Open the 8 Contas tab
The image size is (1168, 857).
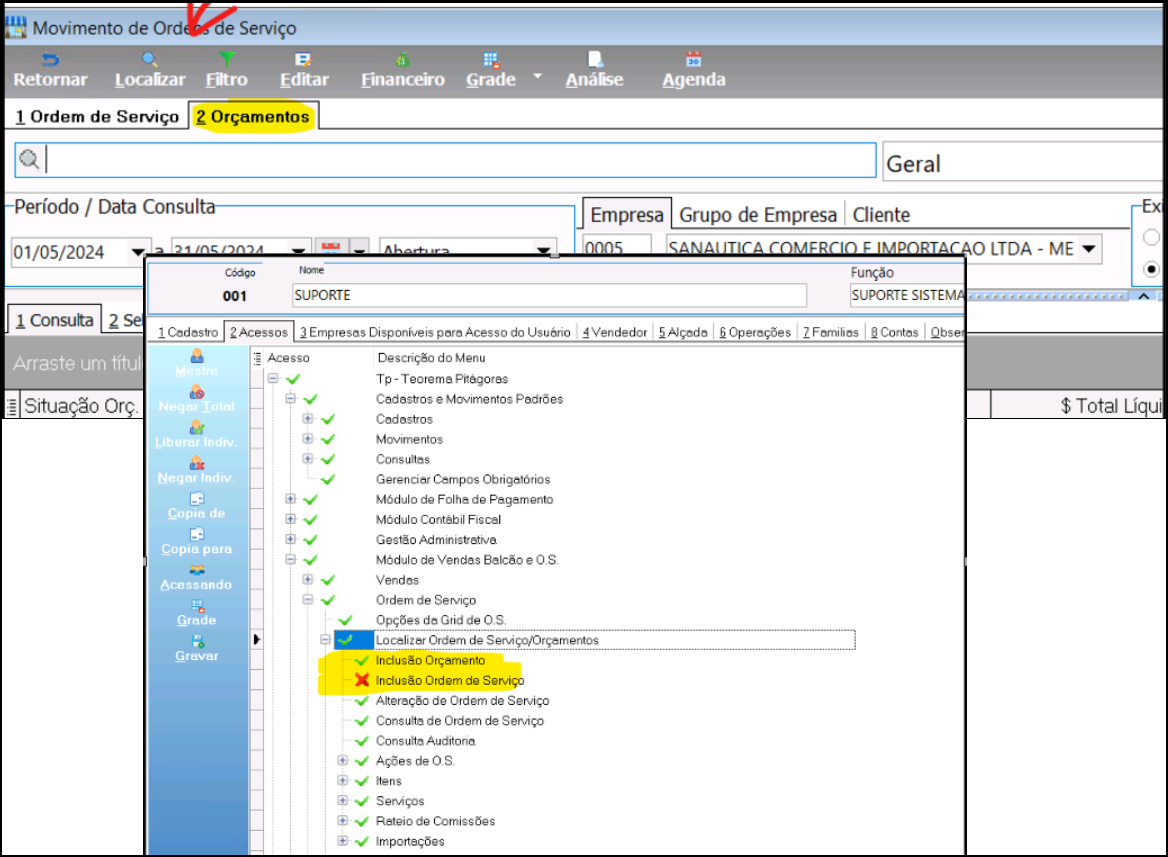click(x=895, y=332)
